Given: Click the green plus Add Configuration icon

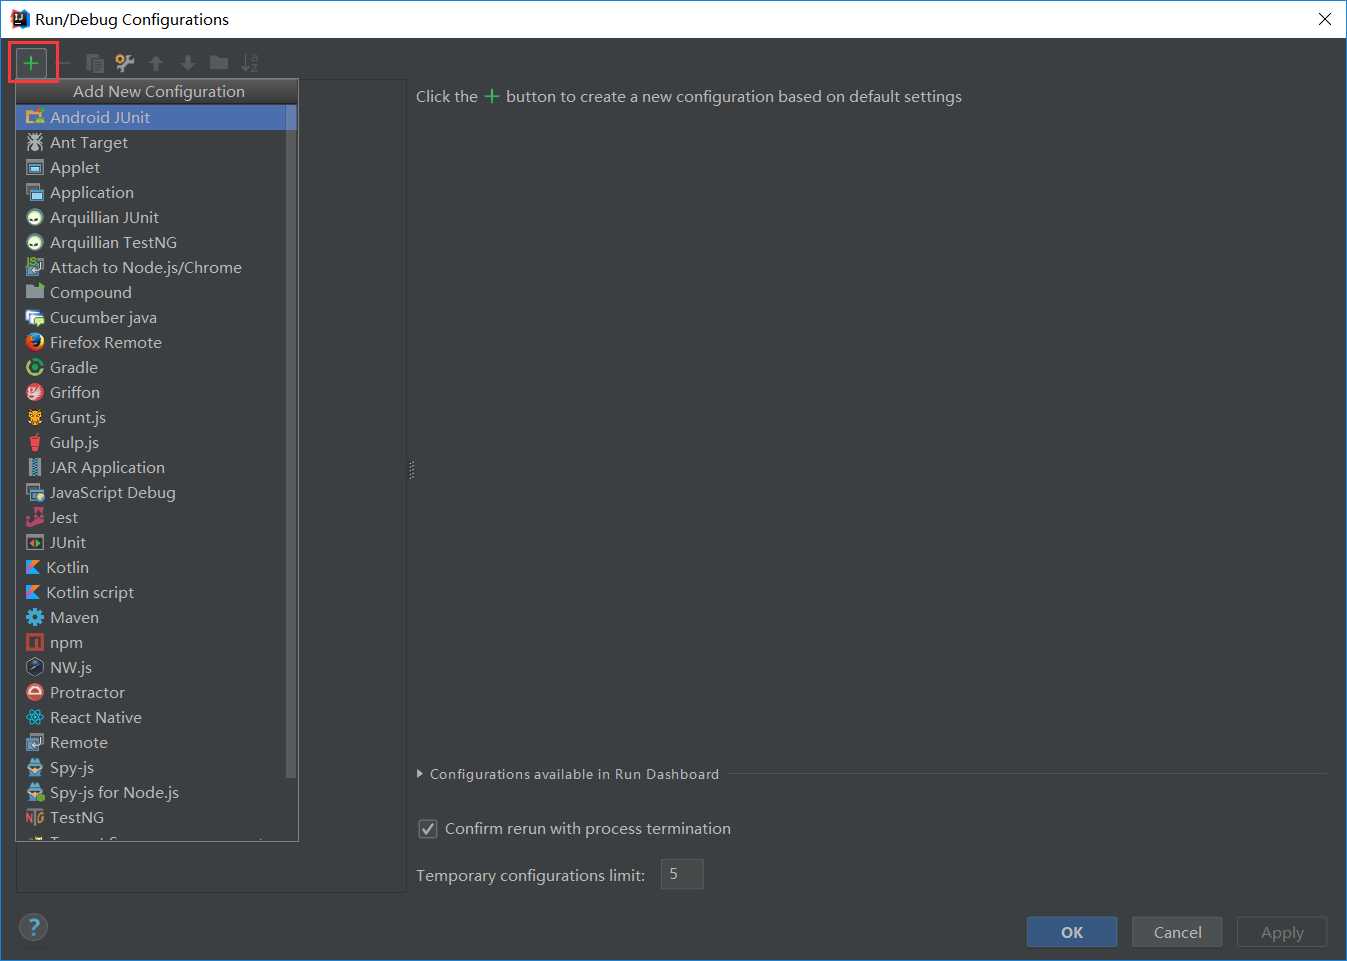Looking at the screenshot, I should (31, 63).
